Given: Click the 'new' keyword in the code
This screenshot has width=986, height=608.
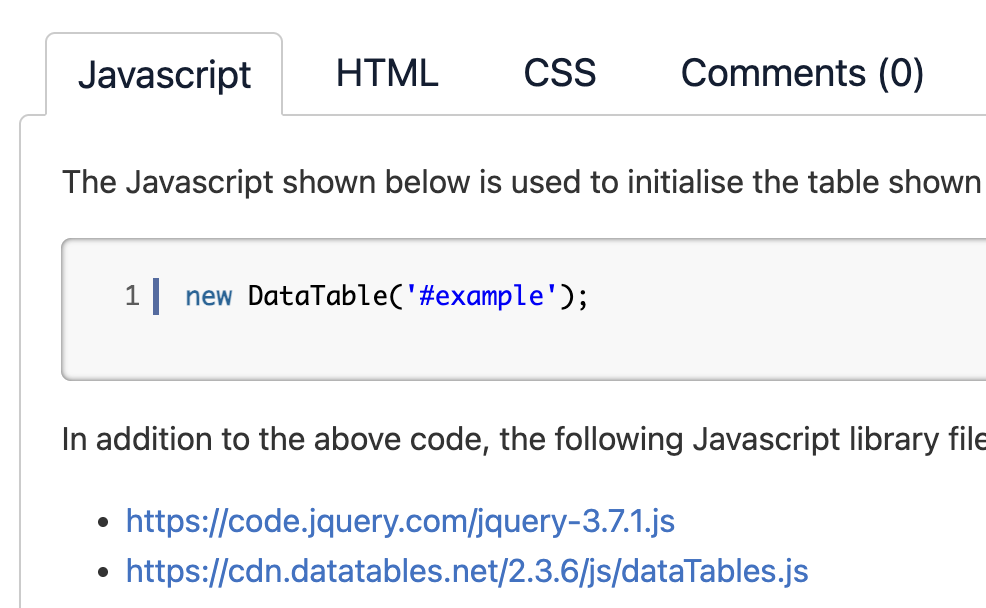Looking at the screenshot, I should point(209,296).
